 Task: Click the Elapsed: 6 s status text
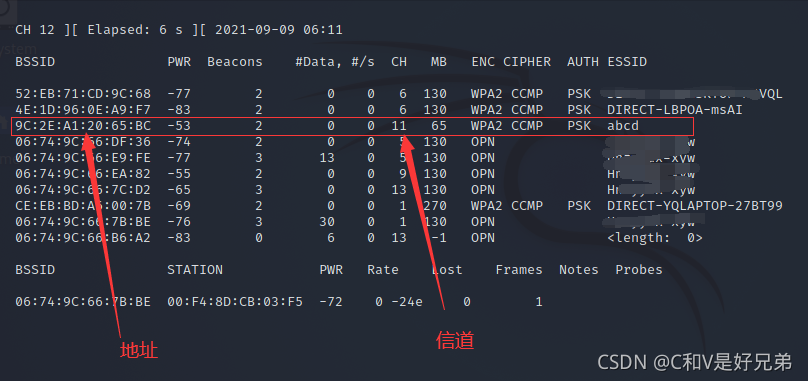tap(135, 29)
